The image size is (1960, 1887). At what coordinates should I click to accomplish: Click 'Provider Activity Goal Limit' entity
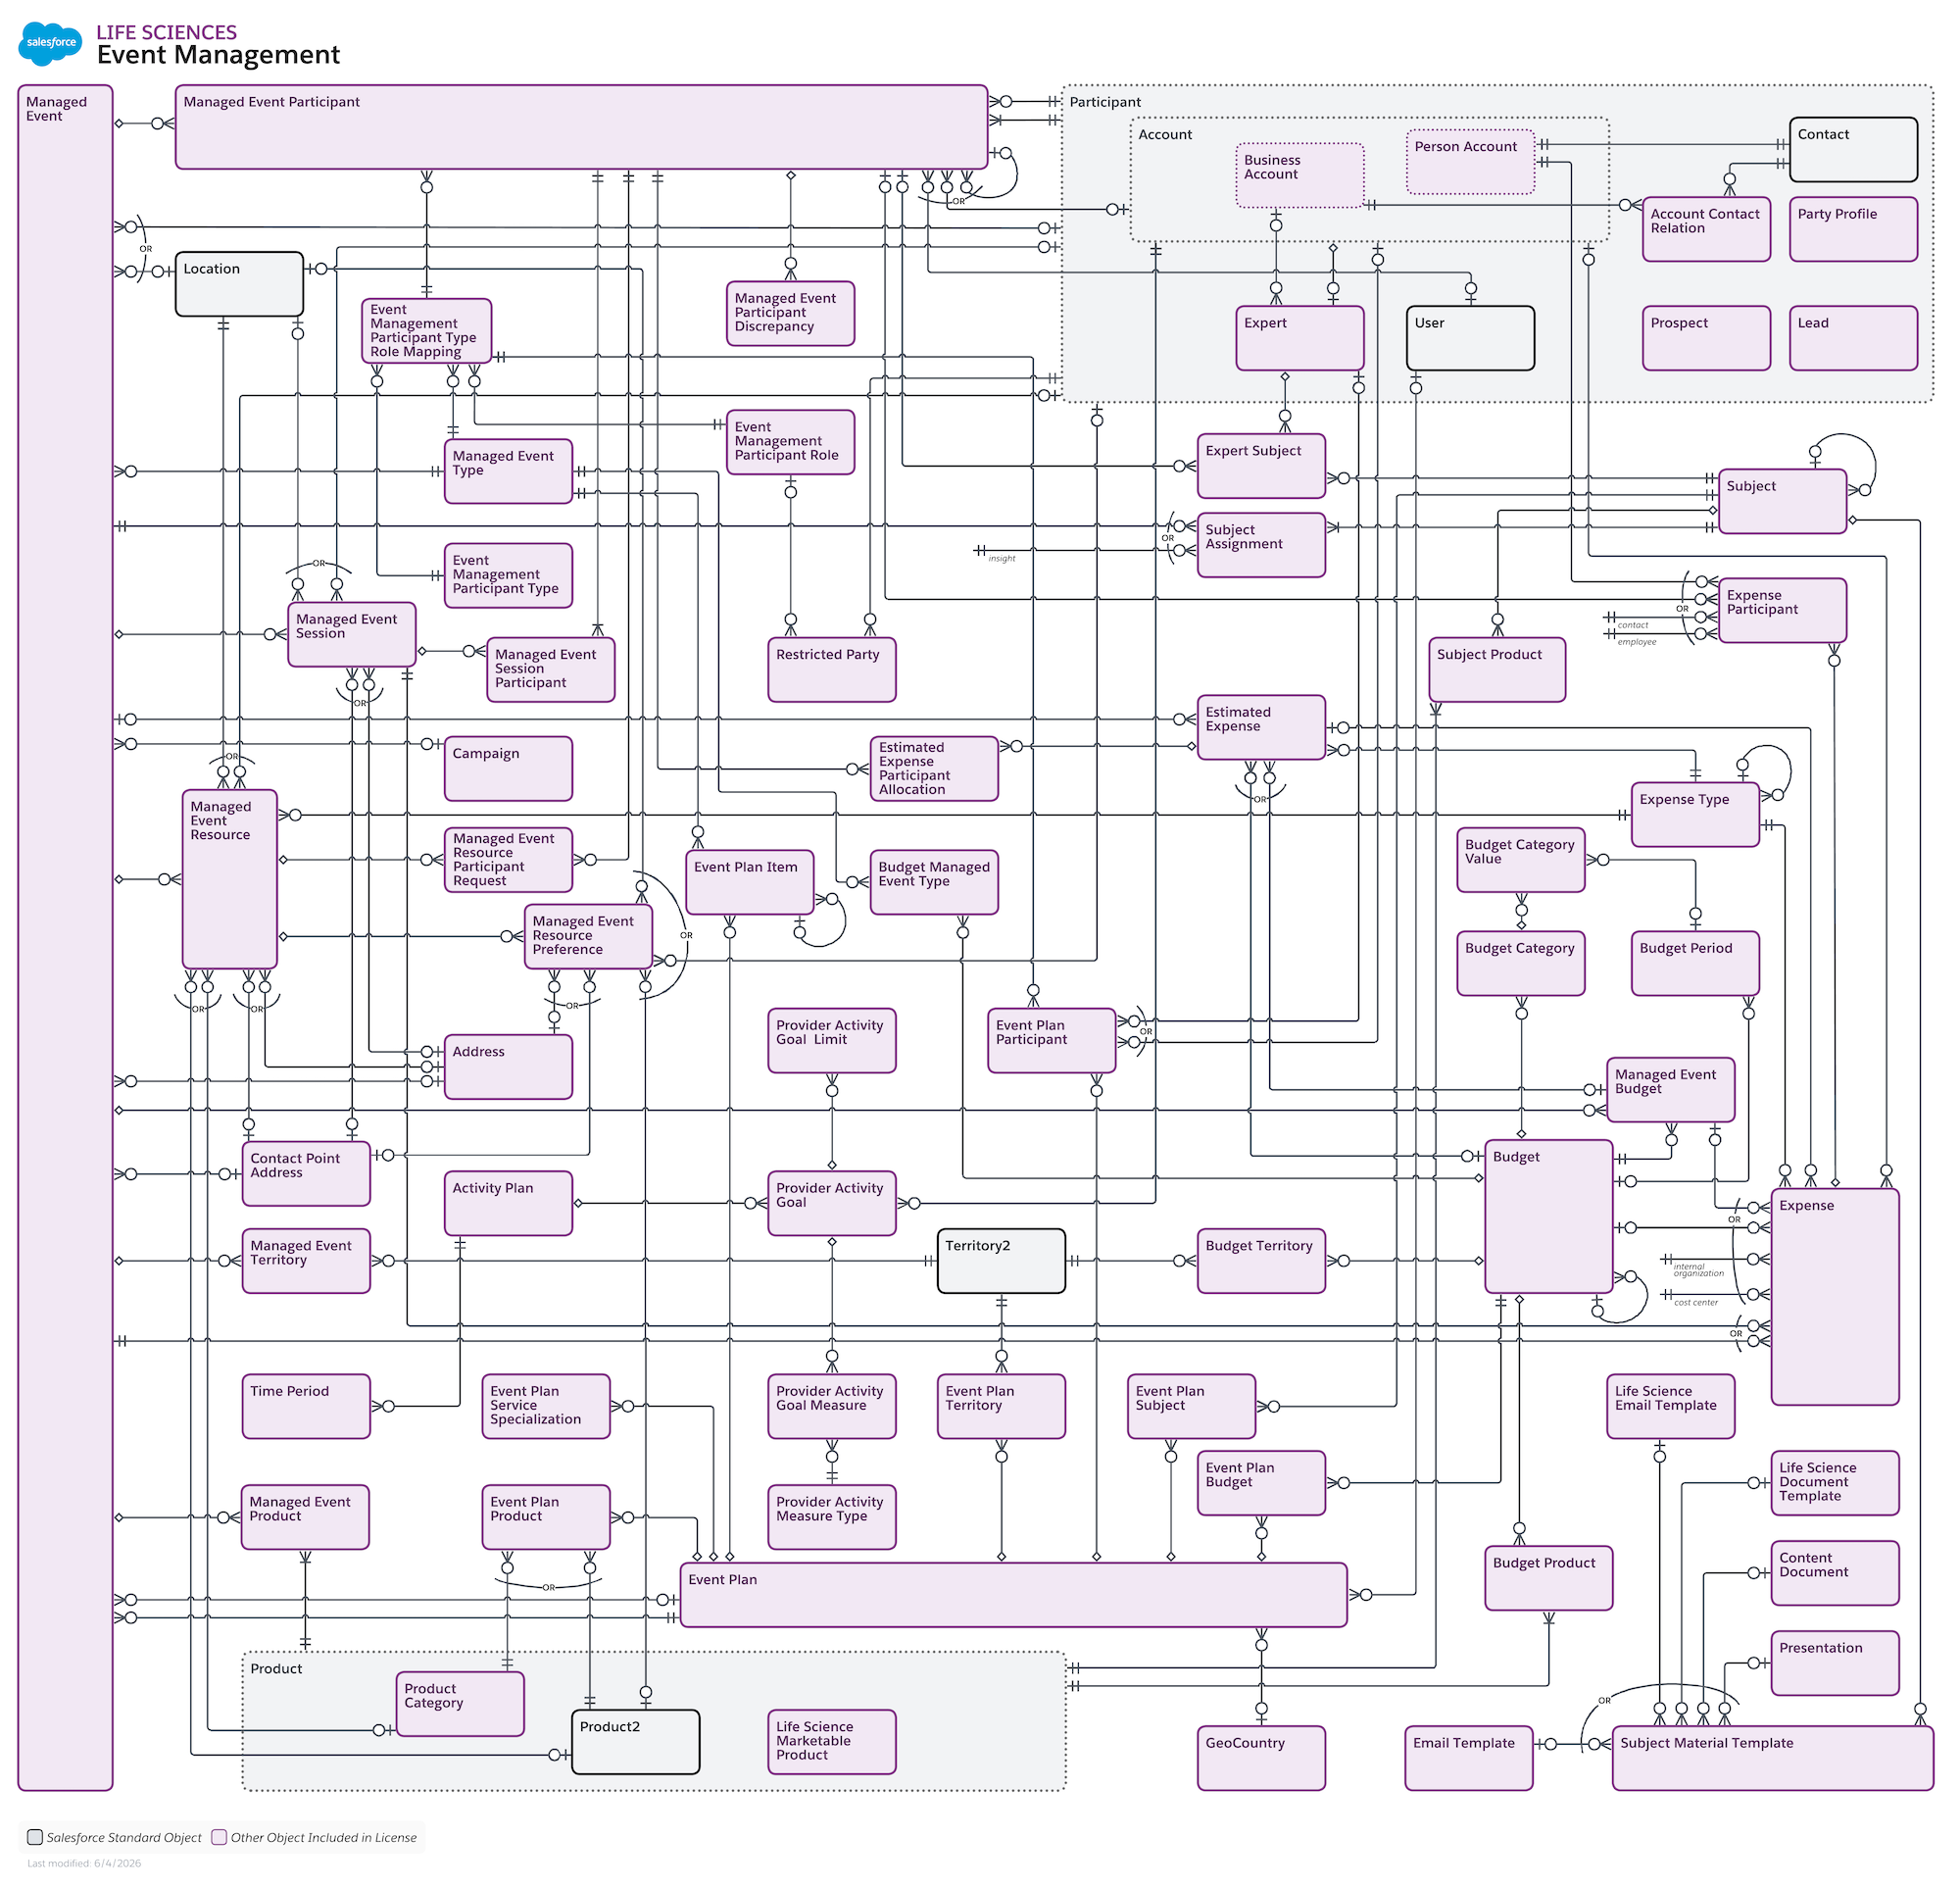point(832,1041)
